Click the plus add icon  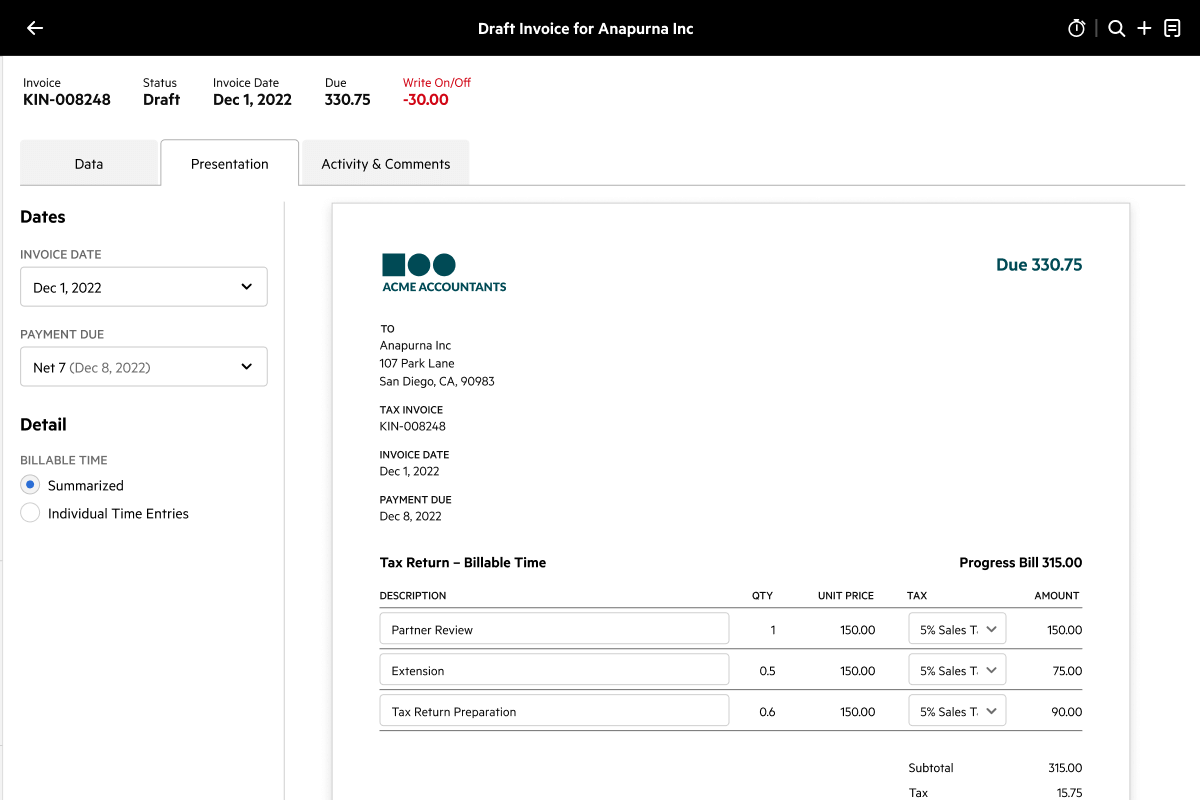point(1144,28)
